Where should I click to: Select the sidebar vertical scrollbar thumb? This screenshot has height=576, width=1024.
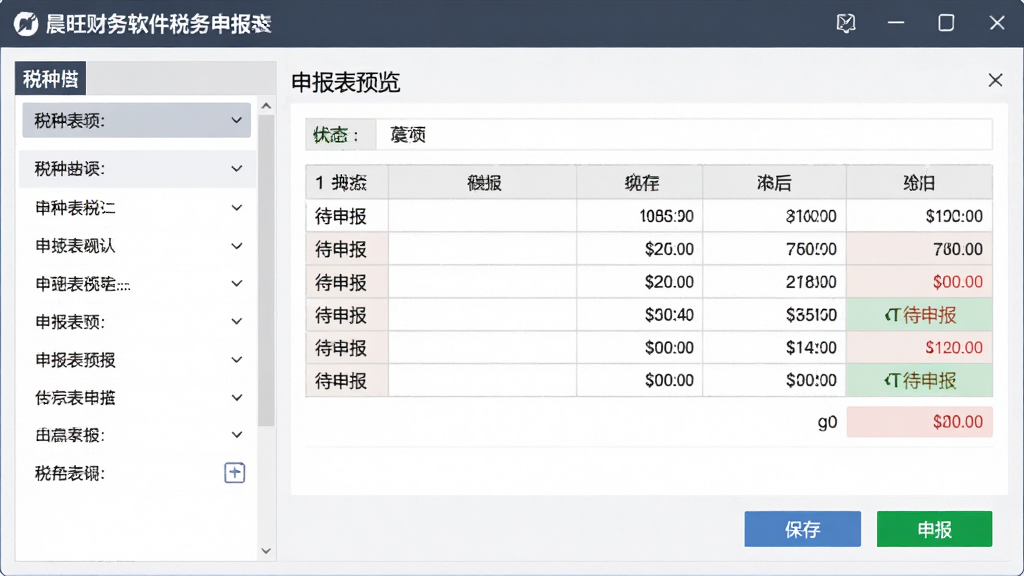click(266, 270)
